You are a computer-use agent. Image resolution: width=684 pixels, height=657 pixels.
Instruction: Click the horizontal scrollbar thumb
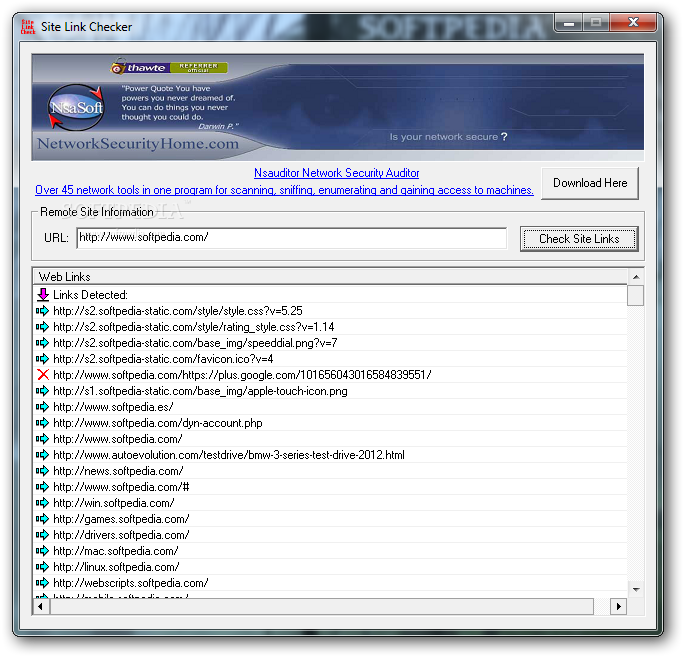[322, 606]
